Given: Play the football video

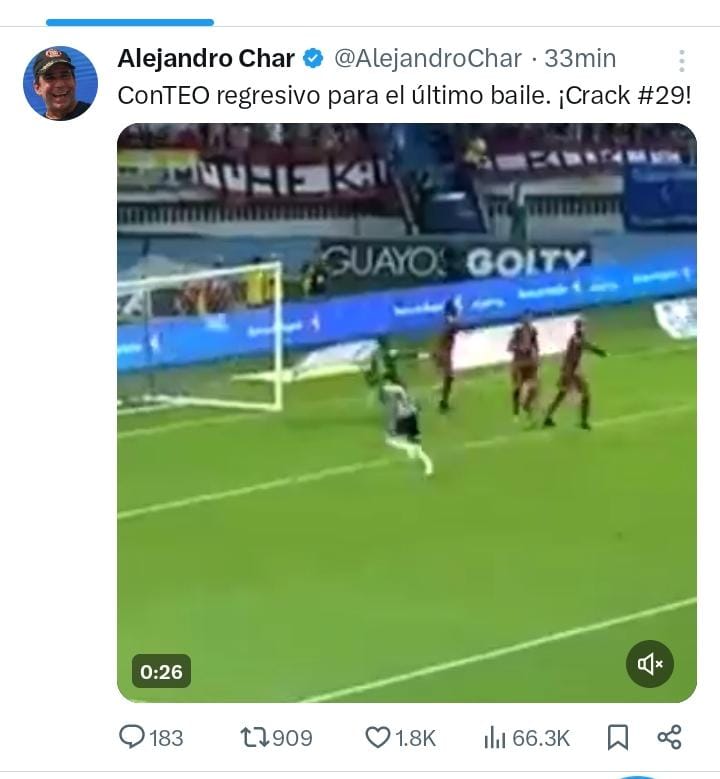Looking at the screenshot, I should click(x=406, y=412).
